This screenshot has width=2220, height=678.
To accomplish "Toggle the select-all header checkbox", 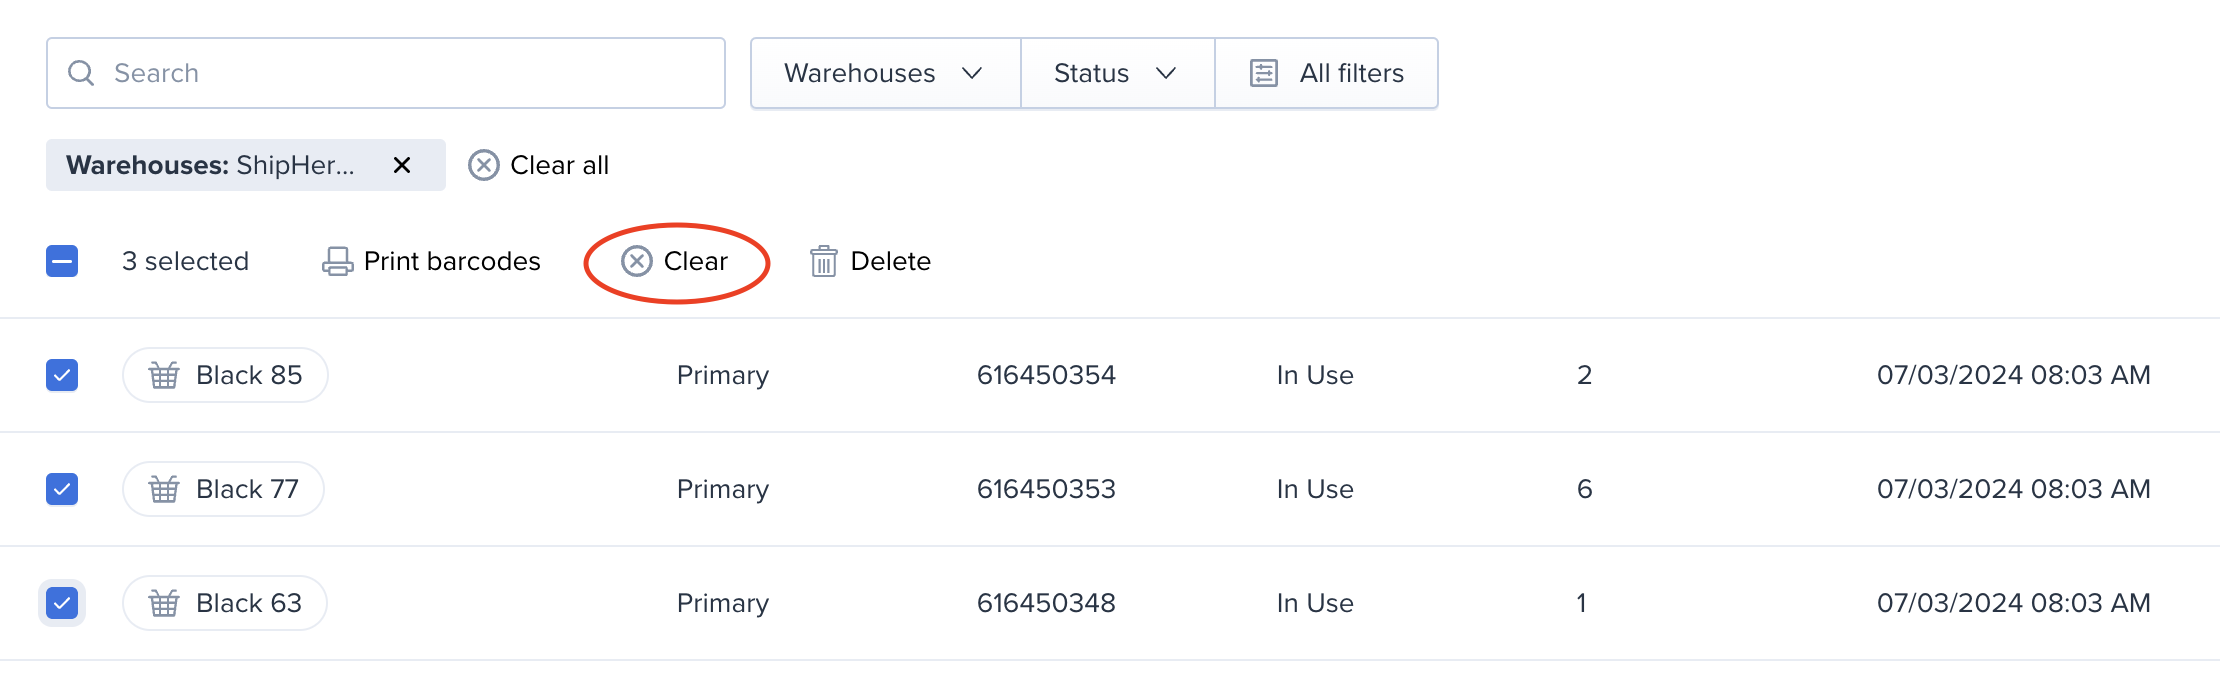I will pos(62,261).
